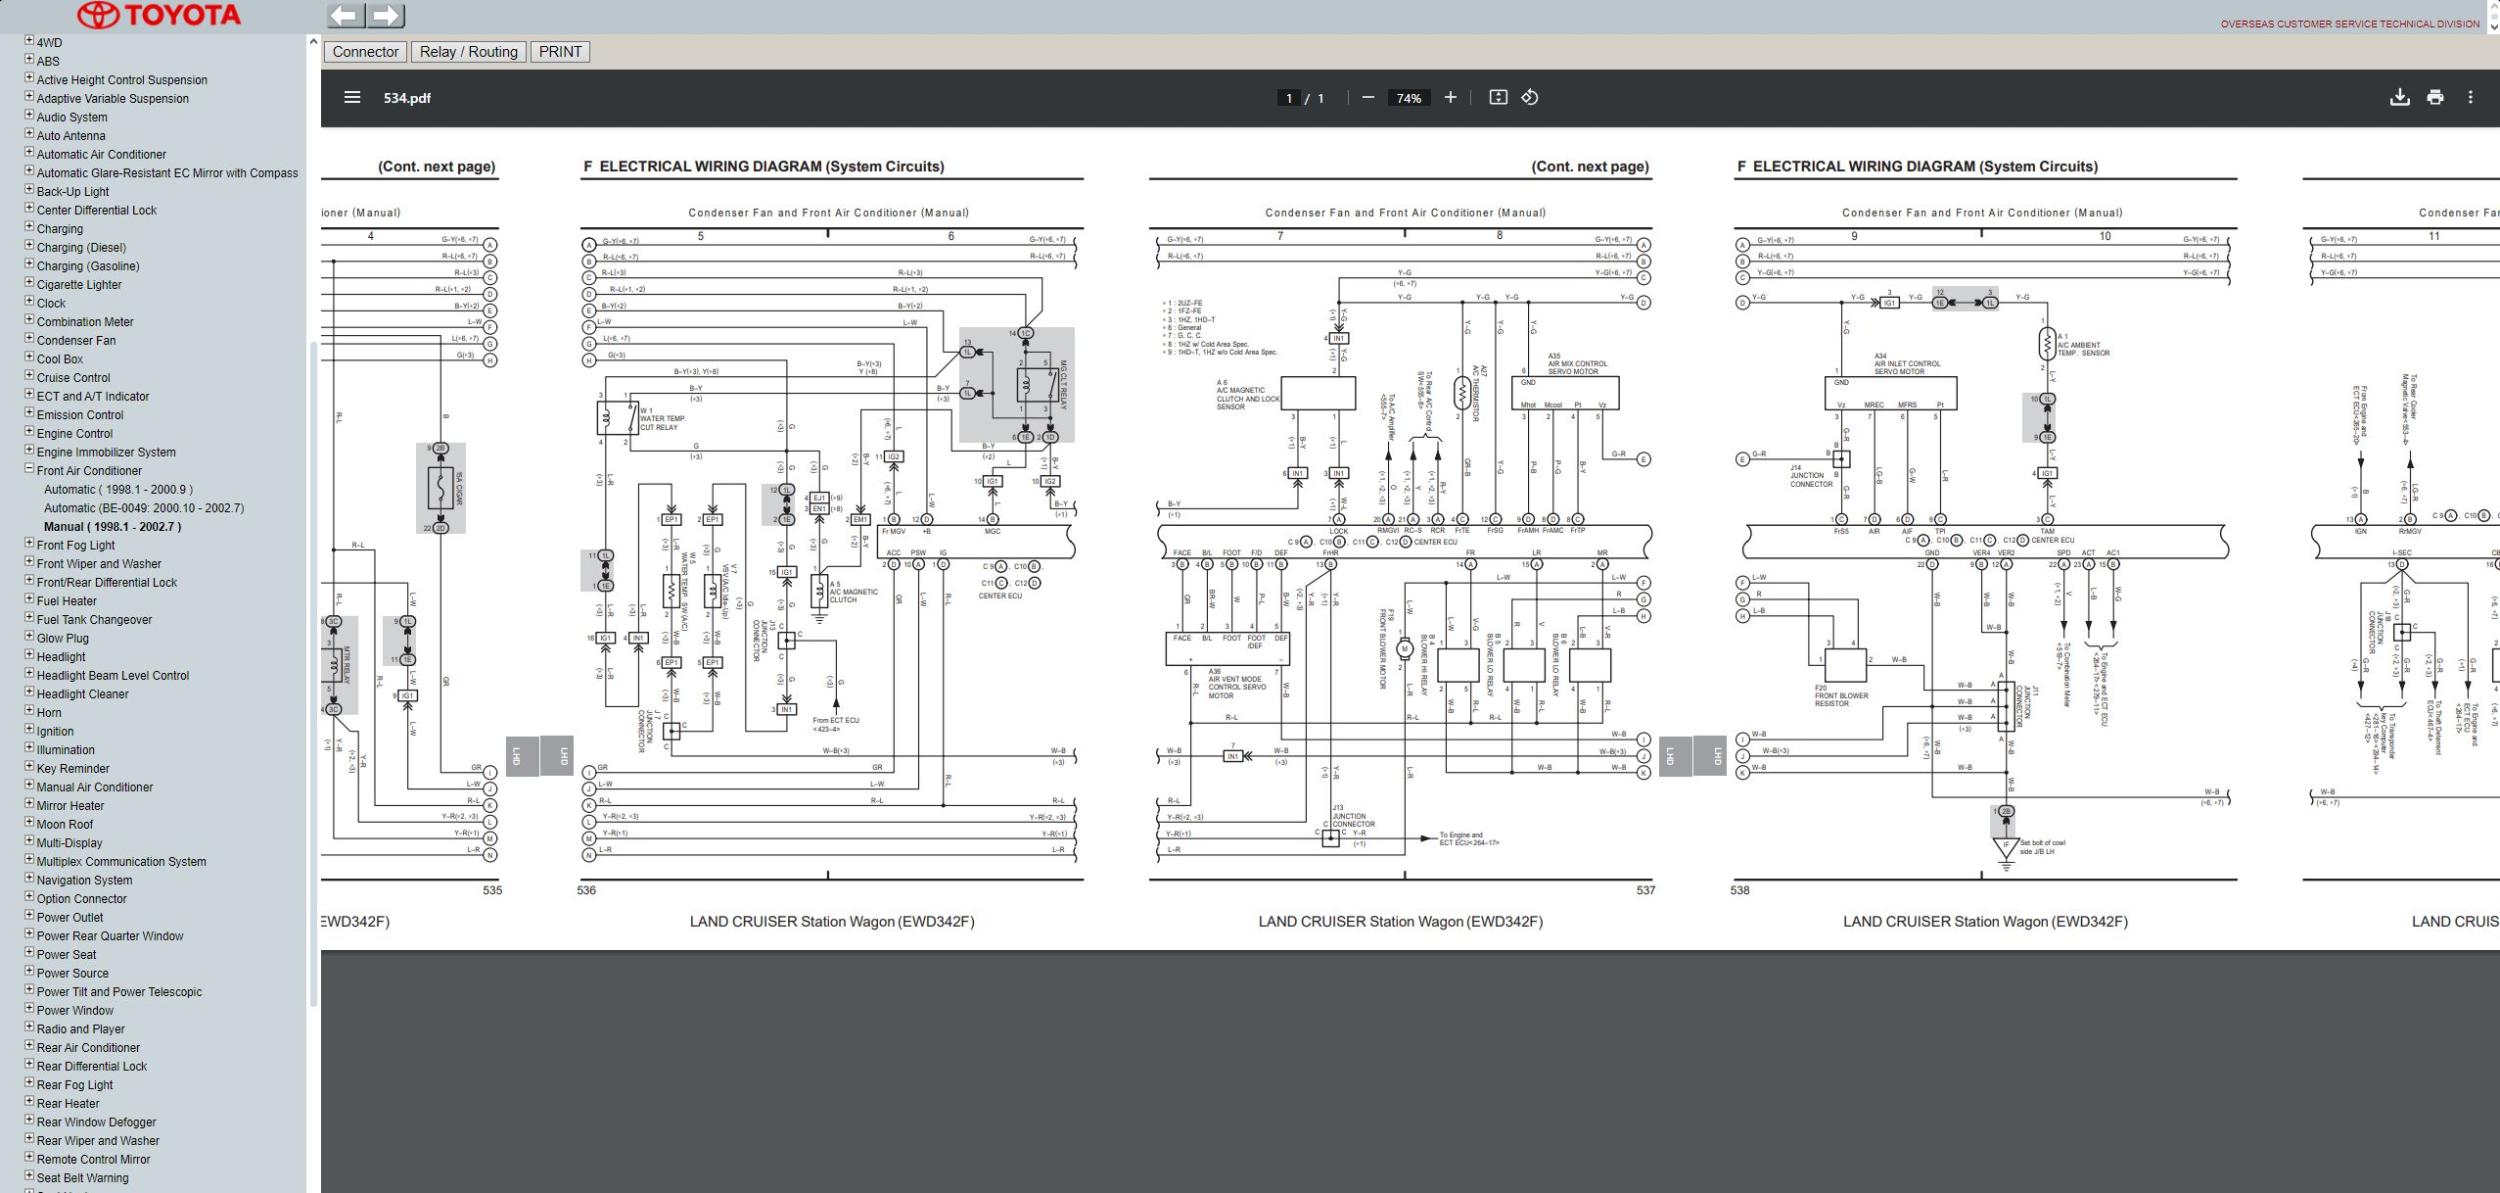Viewport: 2500px width, 1193px height.
Task: Select the Combination Meter item
Action: (85, 322)
